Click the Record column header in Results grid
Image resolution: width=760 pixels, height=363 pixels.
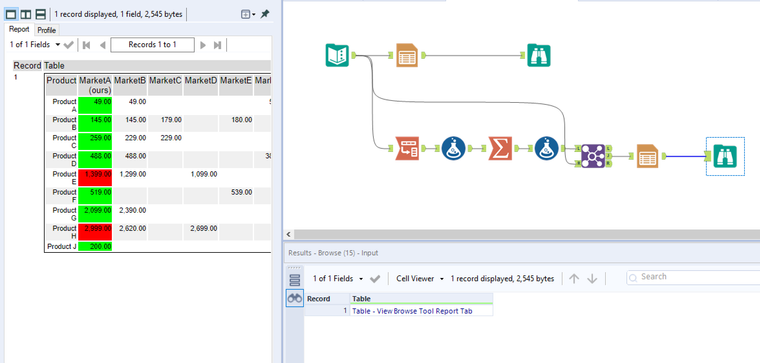[x=327, y=299]
